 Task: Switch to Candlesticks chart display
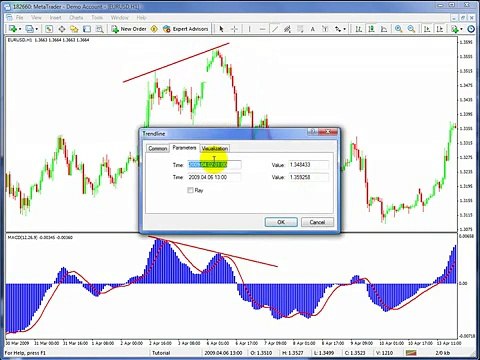pos(371,29)
